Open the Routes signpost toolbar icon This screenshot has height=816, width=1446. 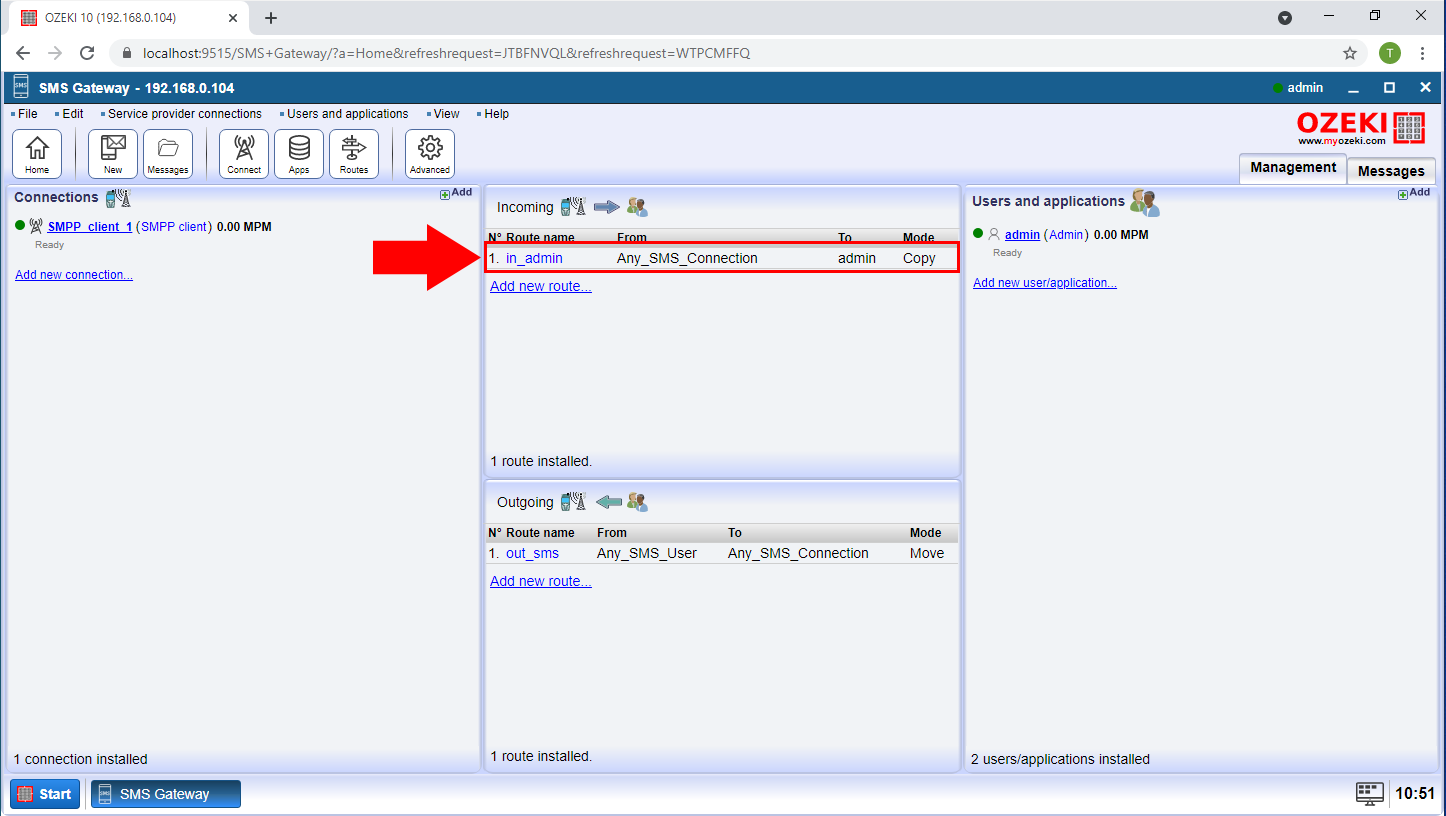tap(354, 154)
